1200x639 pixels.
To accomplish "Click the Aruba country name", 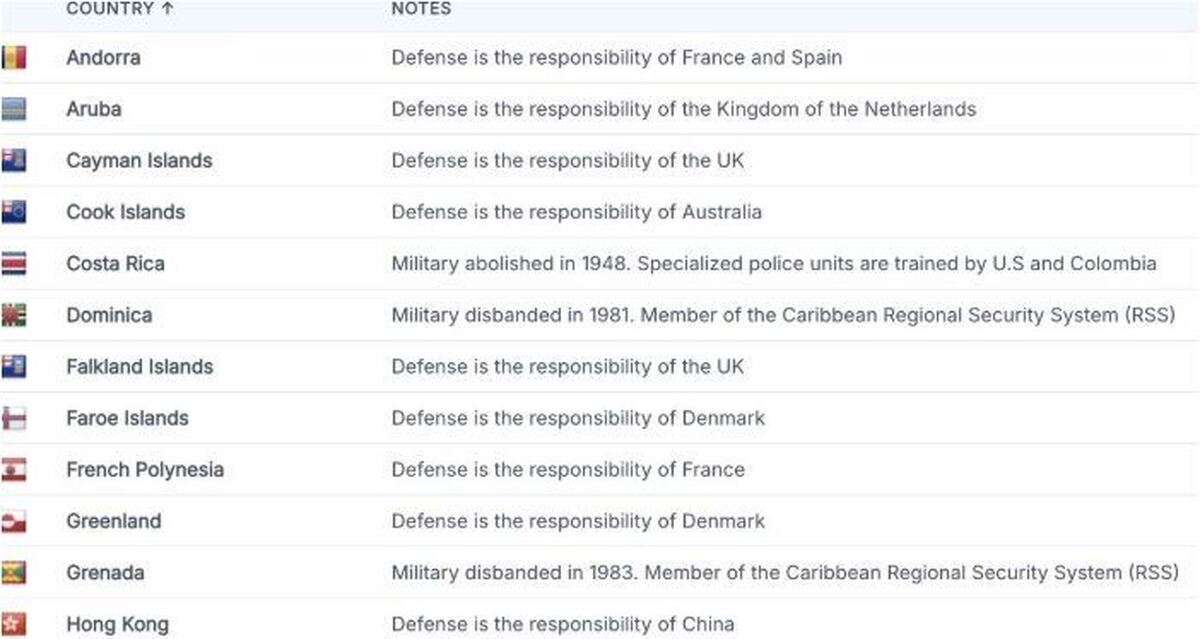I will pyautogui.click(x=94, y=109).
